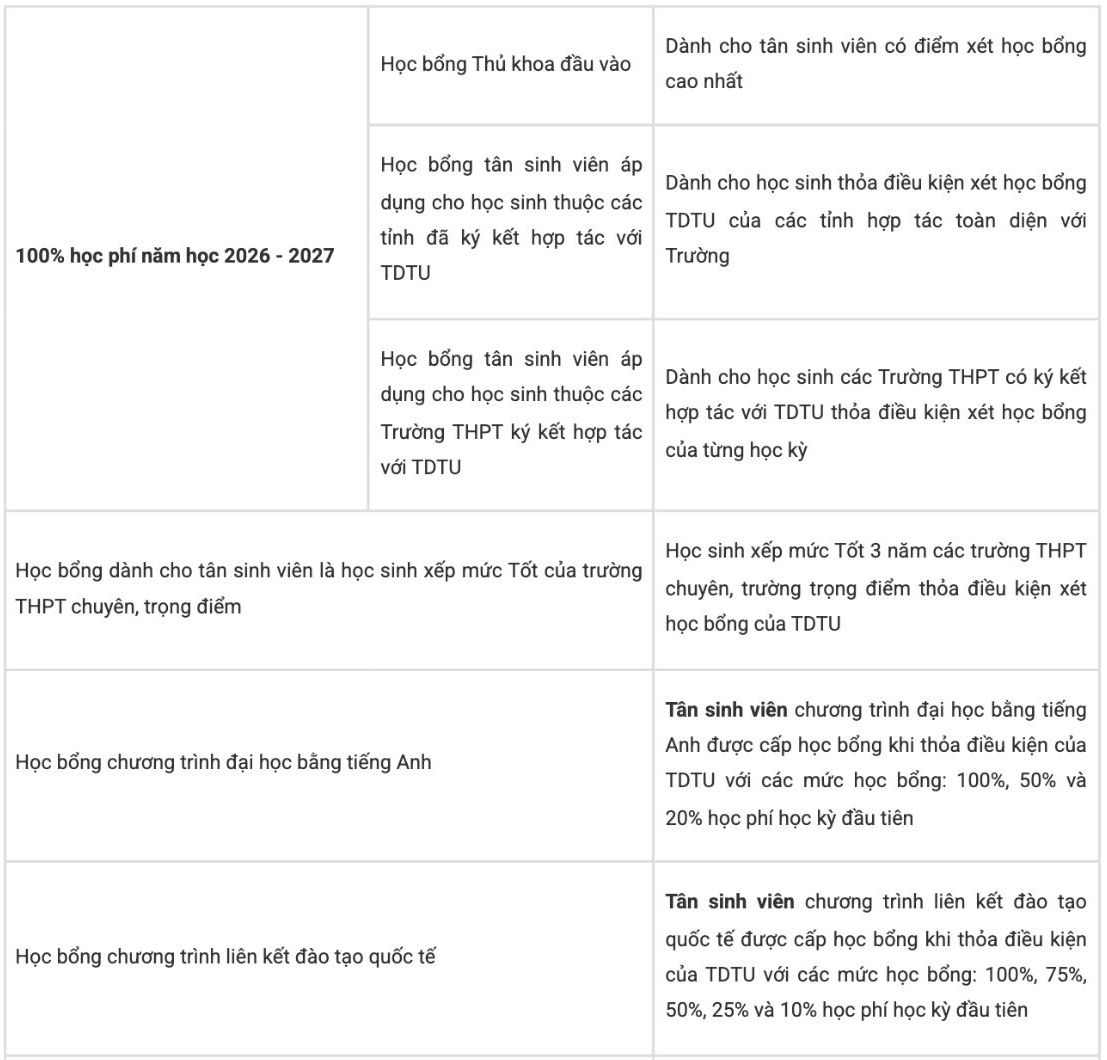
Task: Click the cell about 'tỉnh đã ký kết hợp tác với TDTU'
Action: click(510, 222)
